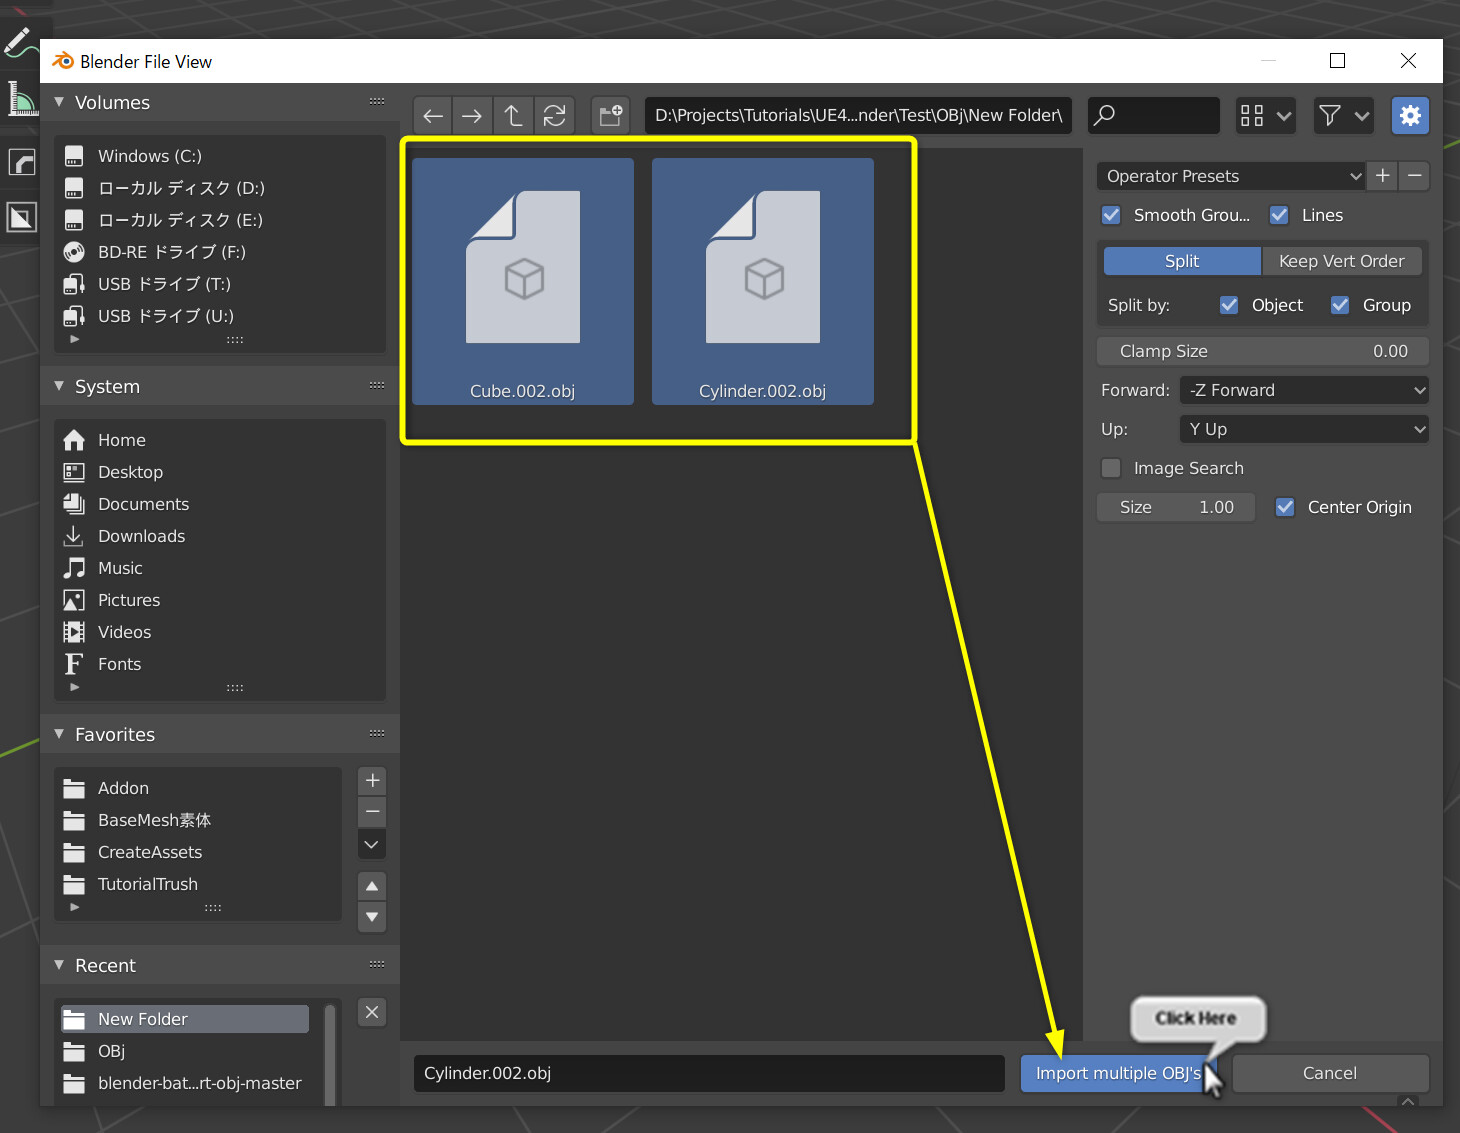The width and height of the screenshot is (1460, 1133).
Task: Add current folder to Favorites
Action: click(x=372, y=781)
